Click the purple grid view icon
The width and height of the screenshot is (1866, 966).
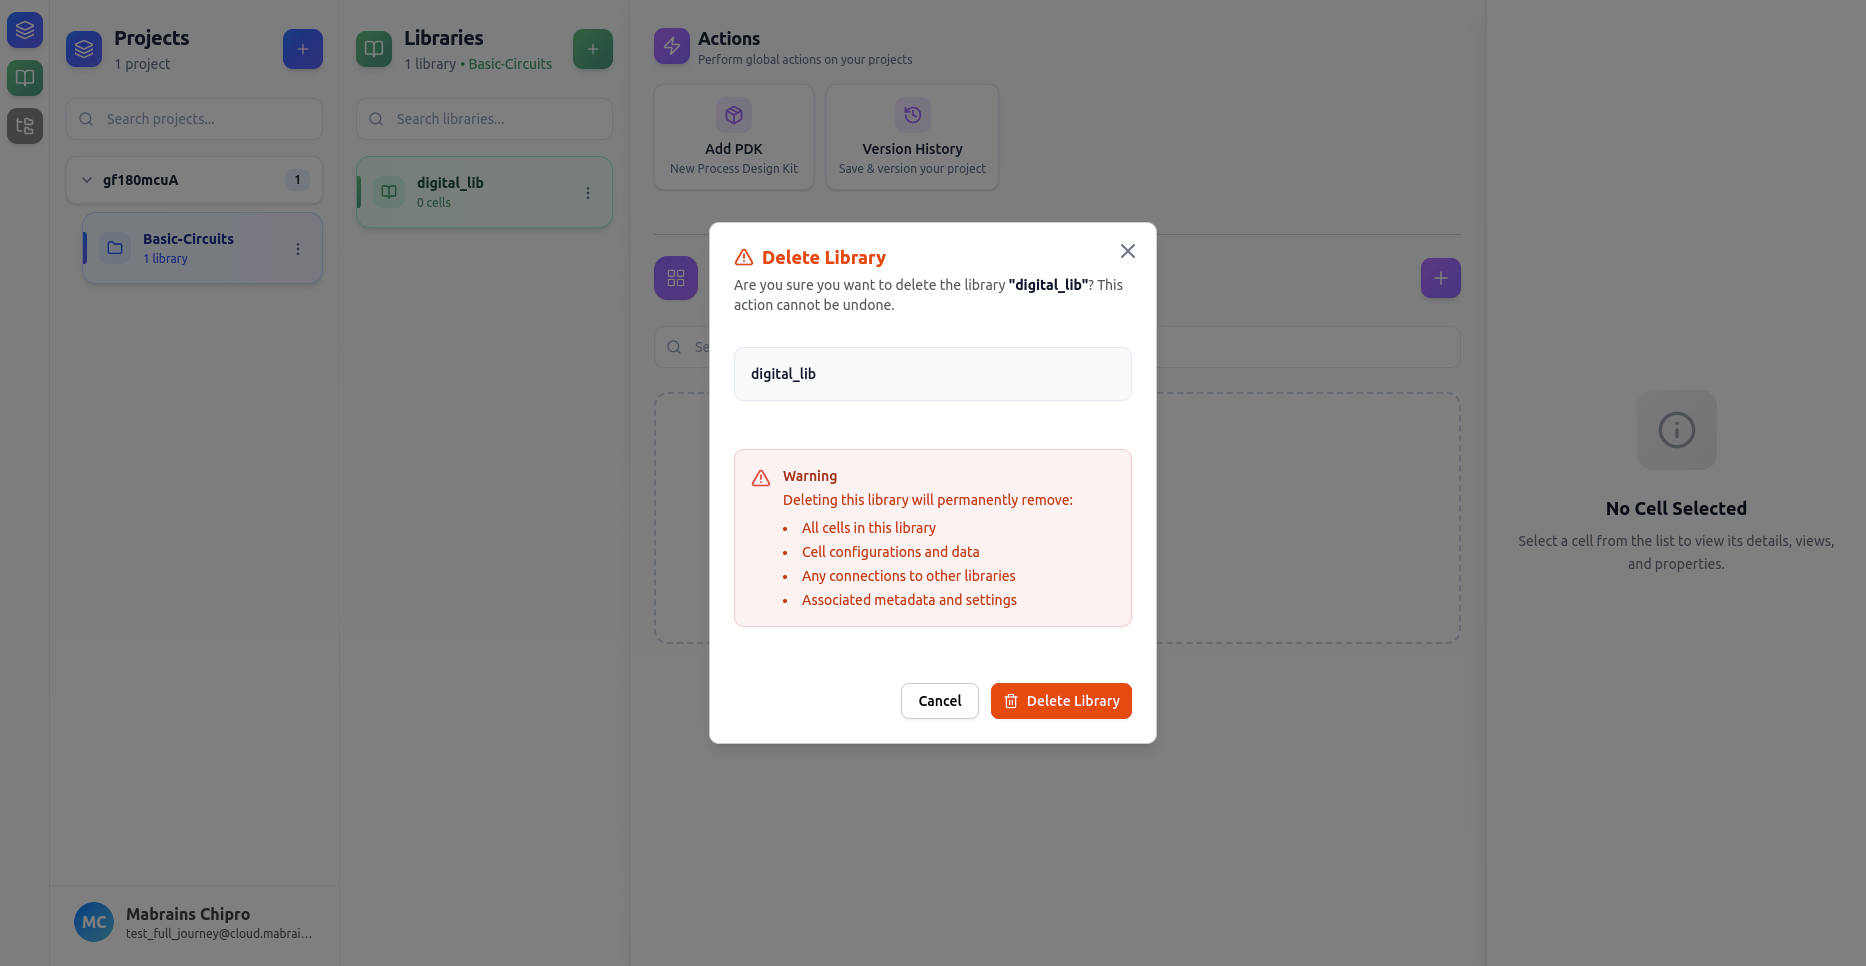point(676,278)
